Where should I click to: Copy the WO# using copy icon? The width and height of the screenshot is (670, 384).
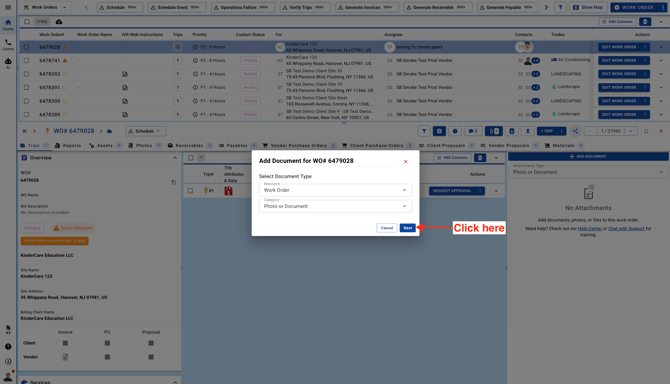pyautogui.click(x=173, y=182)
